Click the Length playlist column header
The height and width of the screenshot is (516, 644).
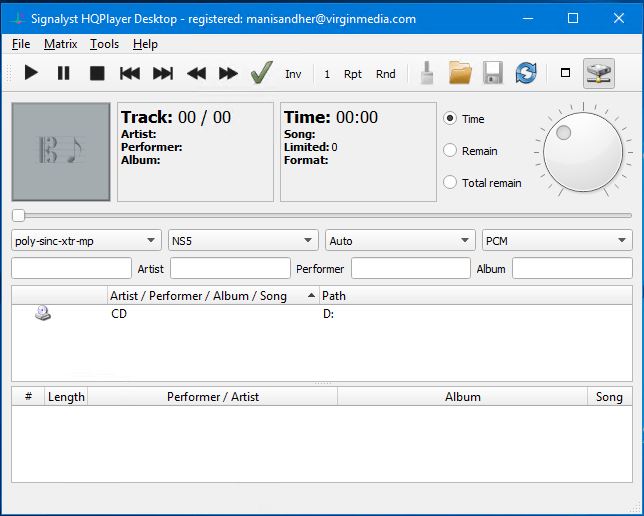66,396
